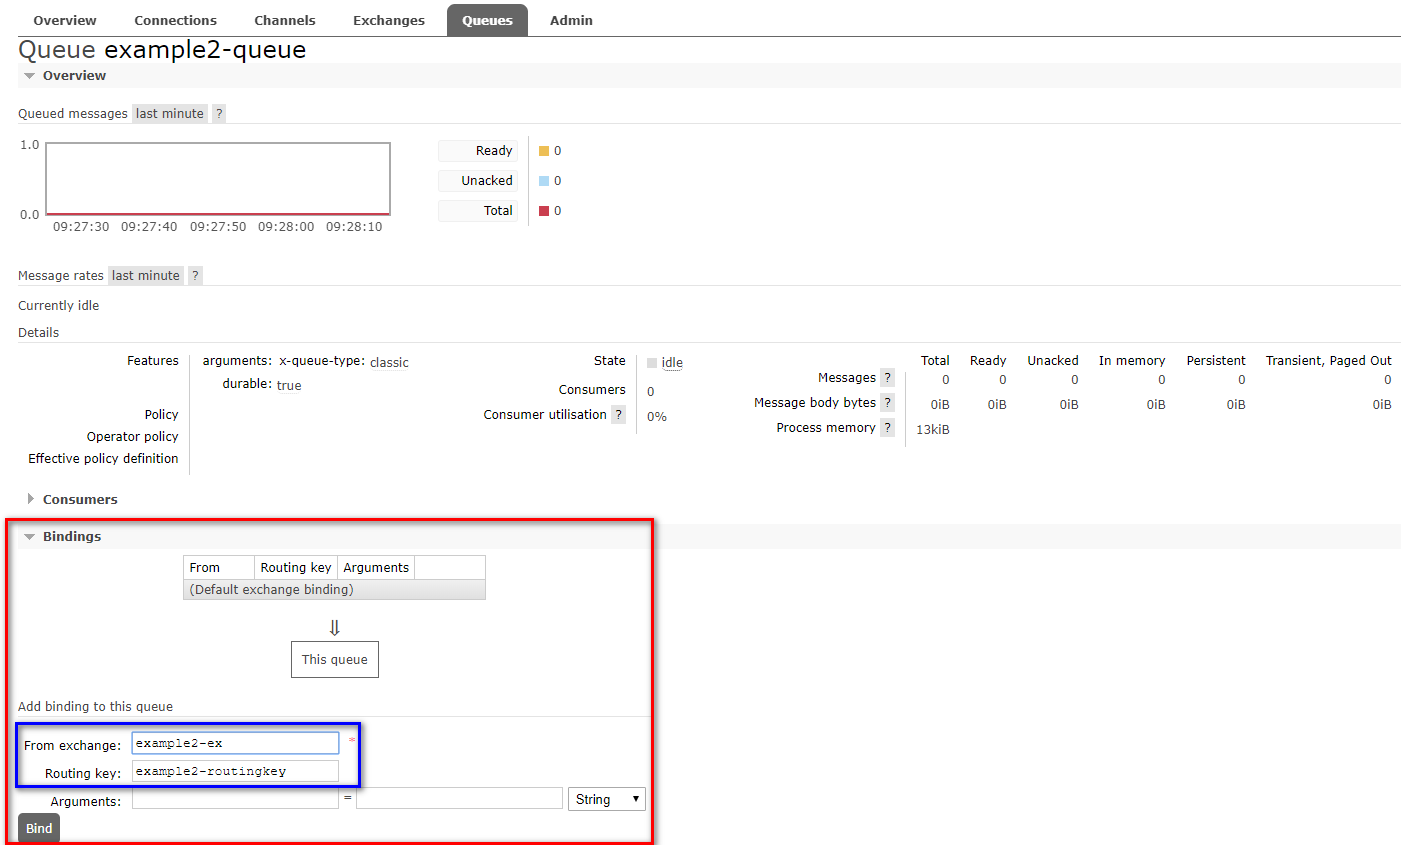Viewport: 1401px width, 845px height.
Task: Open the Connections tab
Action: coord(175,20)
